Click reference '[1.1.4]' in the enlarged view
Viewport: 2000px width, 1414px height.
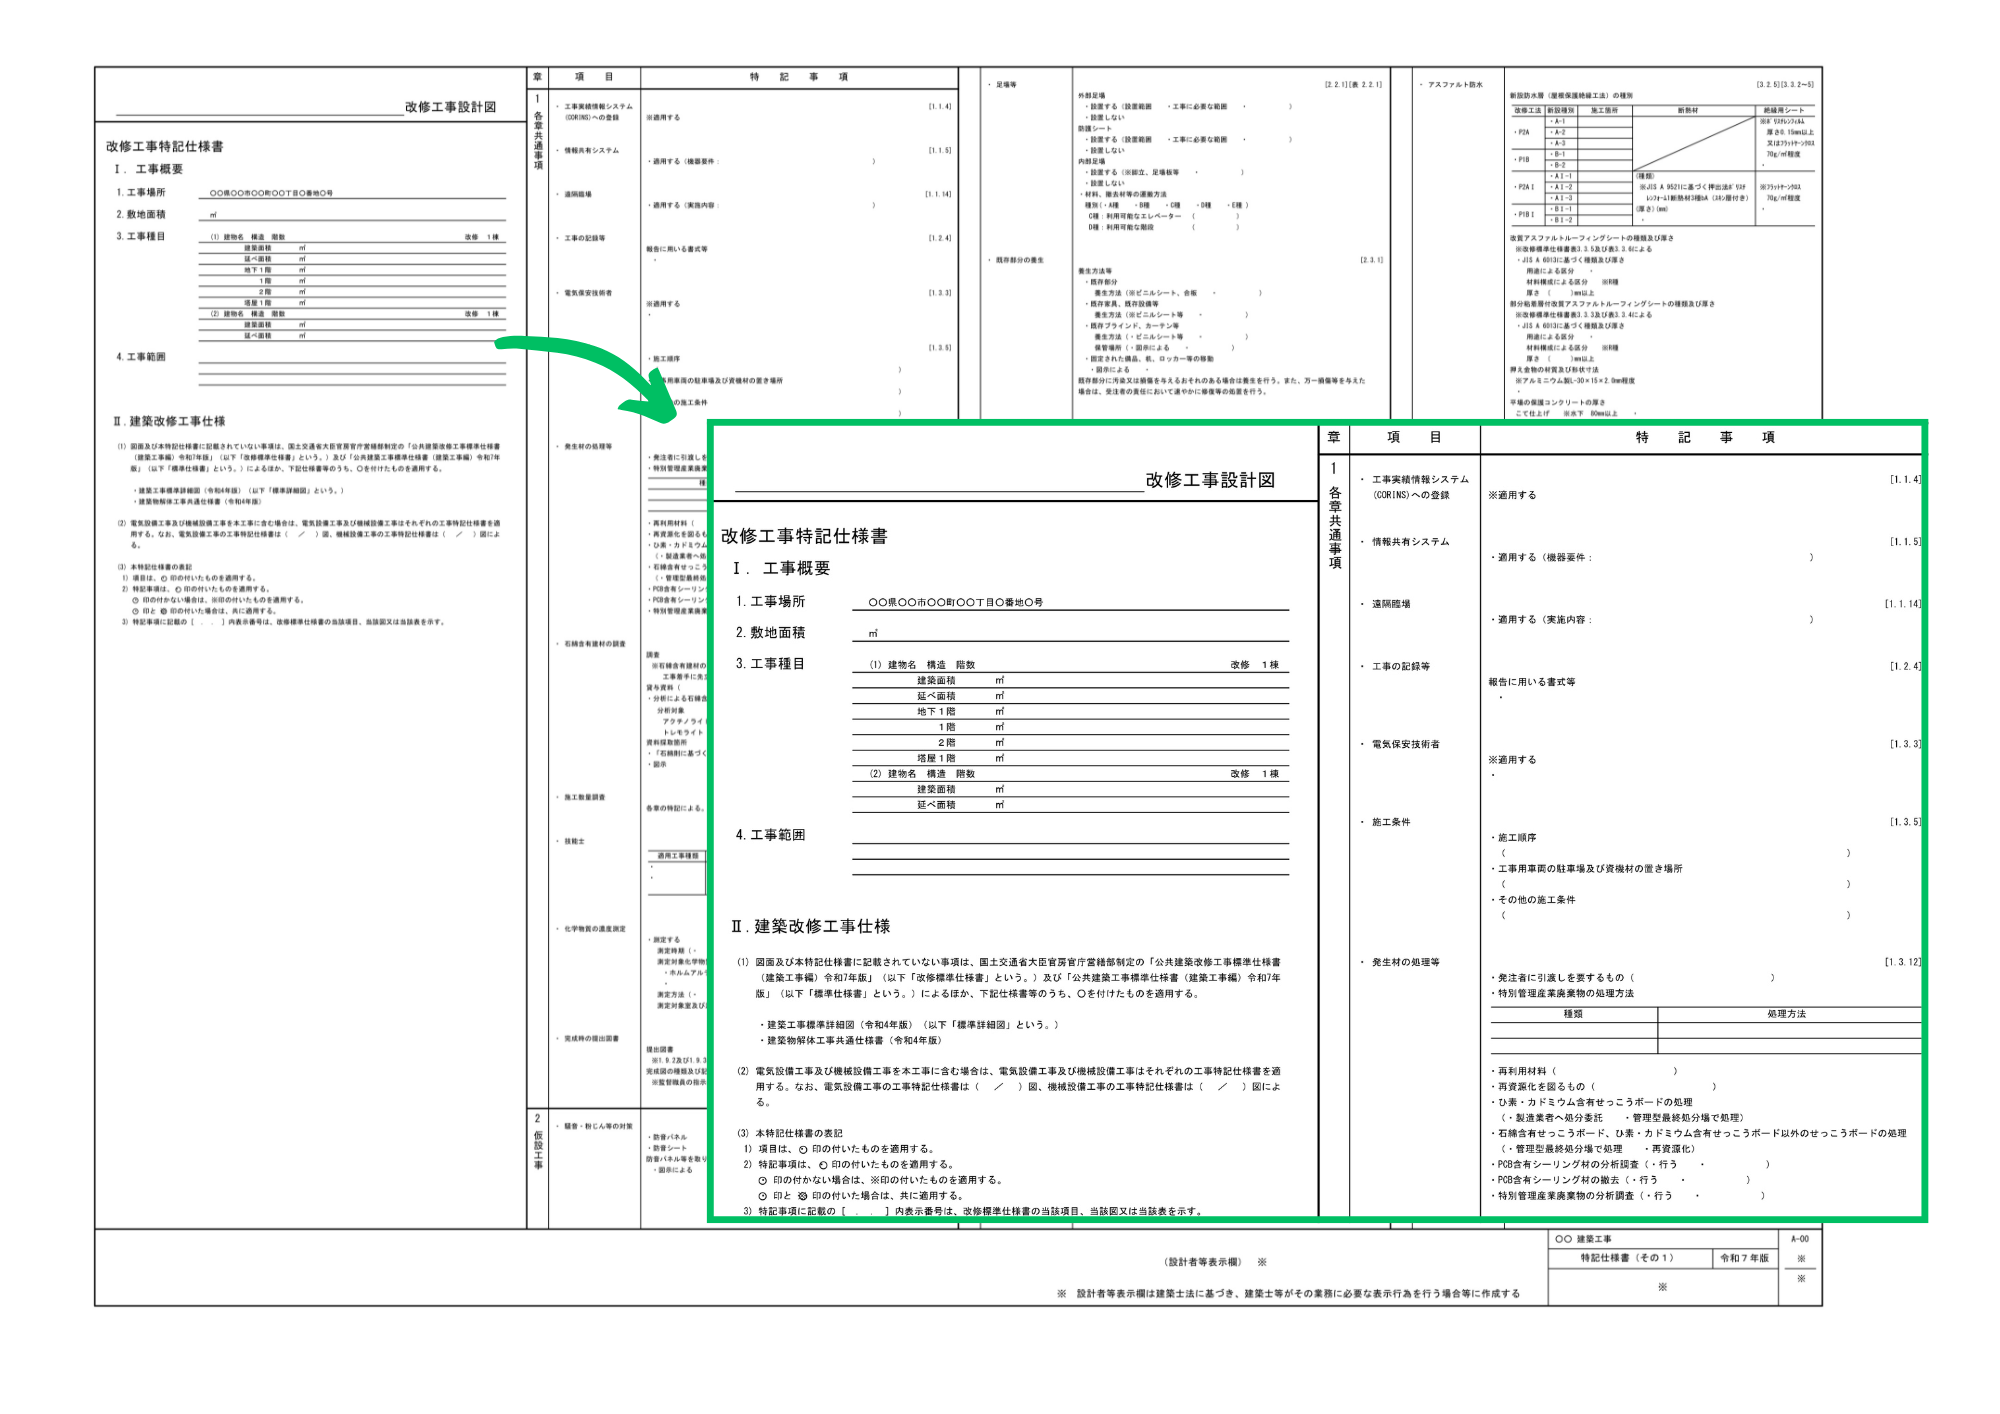point(1905,479)
